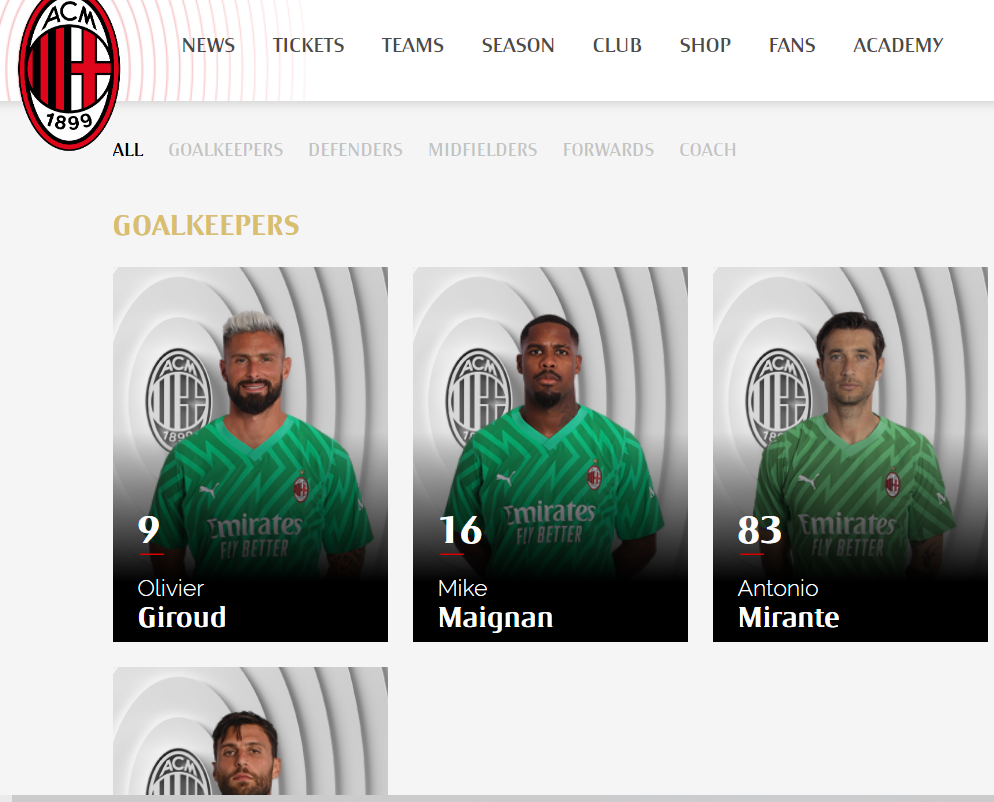This screenshot has width=994, height=802.
Task: Click the horizontal scrollbar at the bottom
Action: (x=502, y=798)
